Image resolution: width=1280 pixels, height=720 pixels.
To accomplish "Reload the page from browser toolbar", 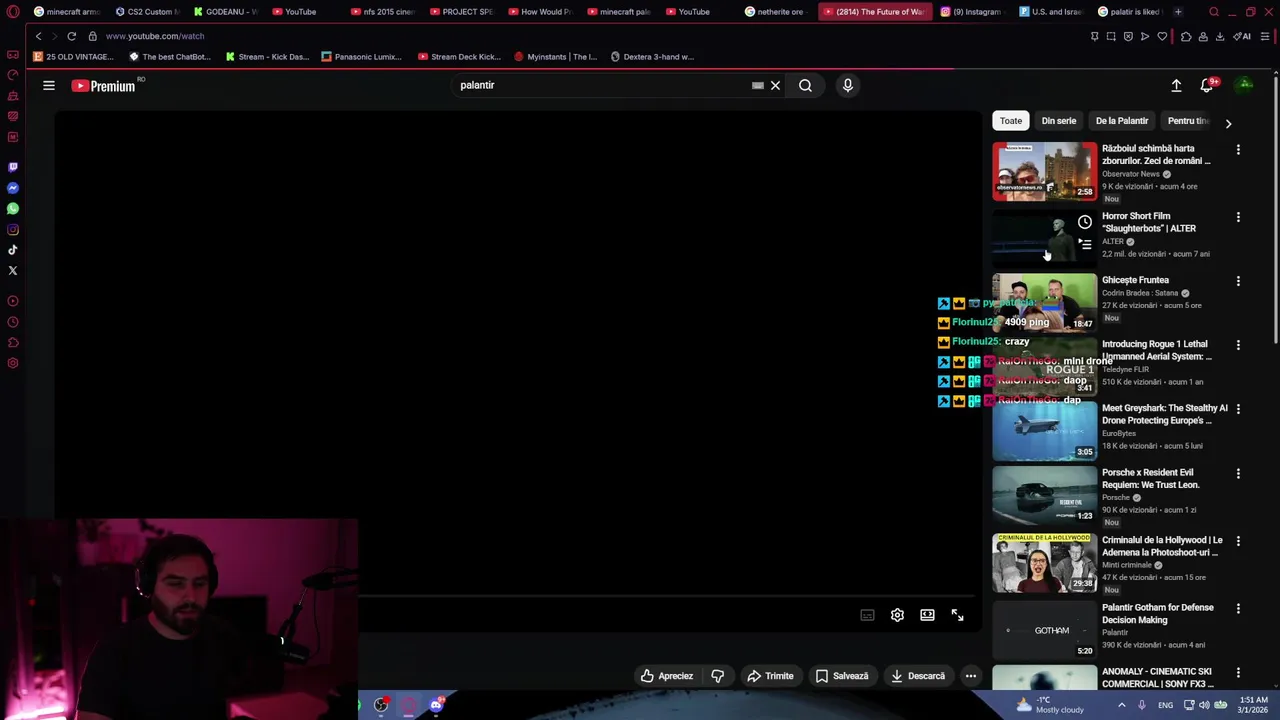I will 72,36.
